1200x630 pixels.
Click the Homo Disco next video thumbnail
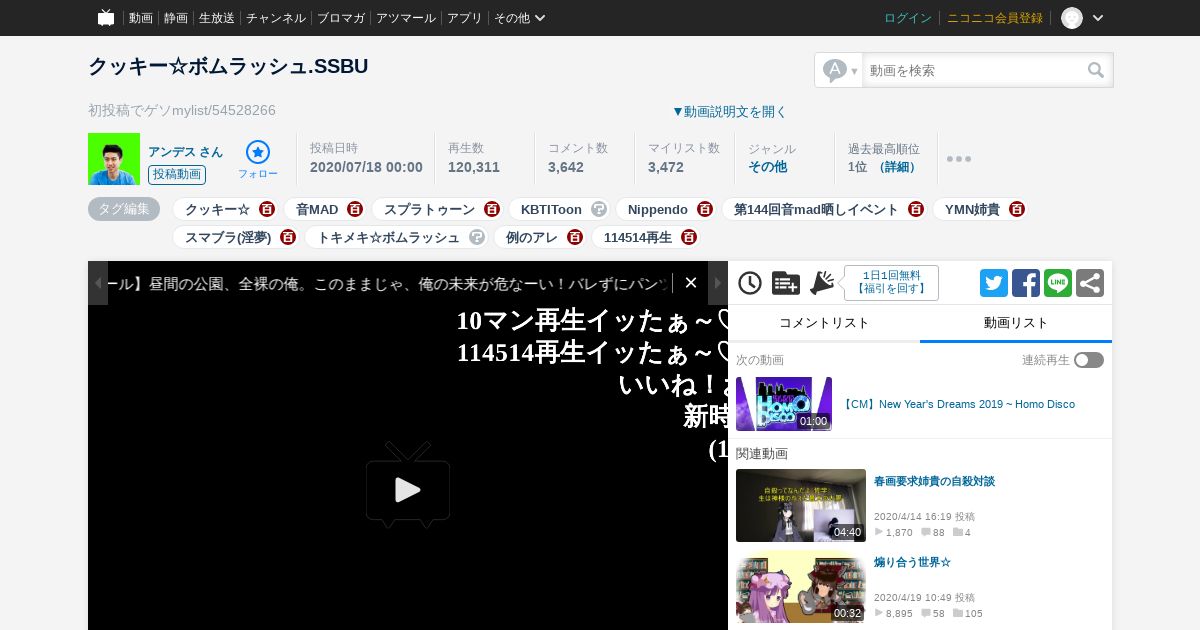tap(784, 404)
